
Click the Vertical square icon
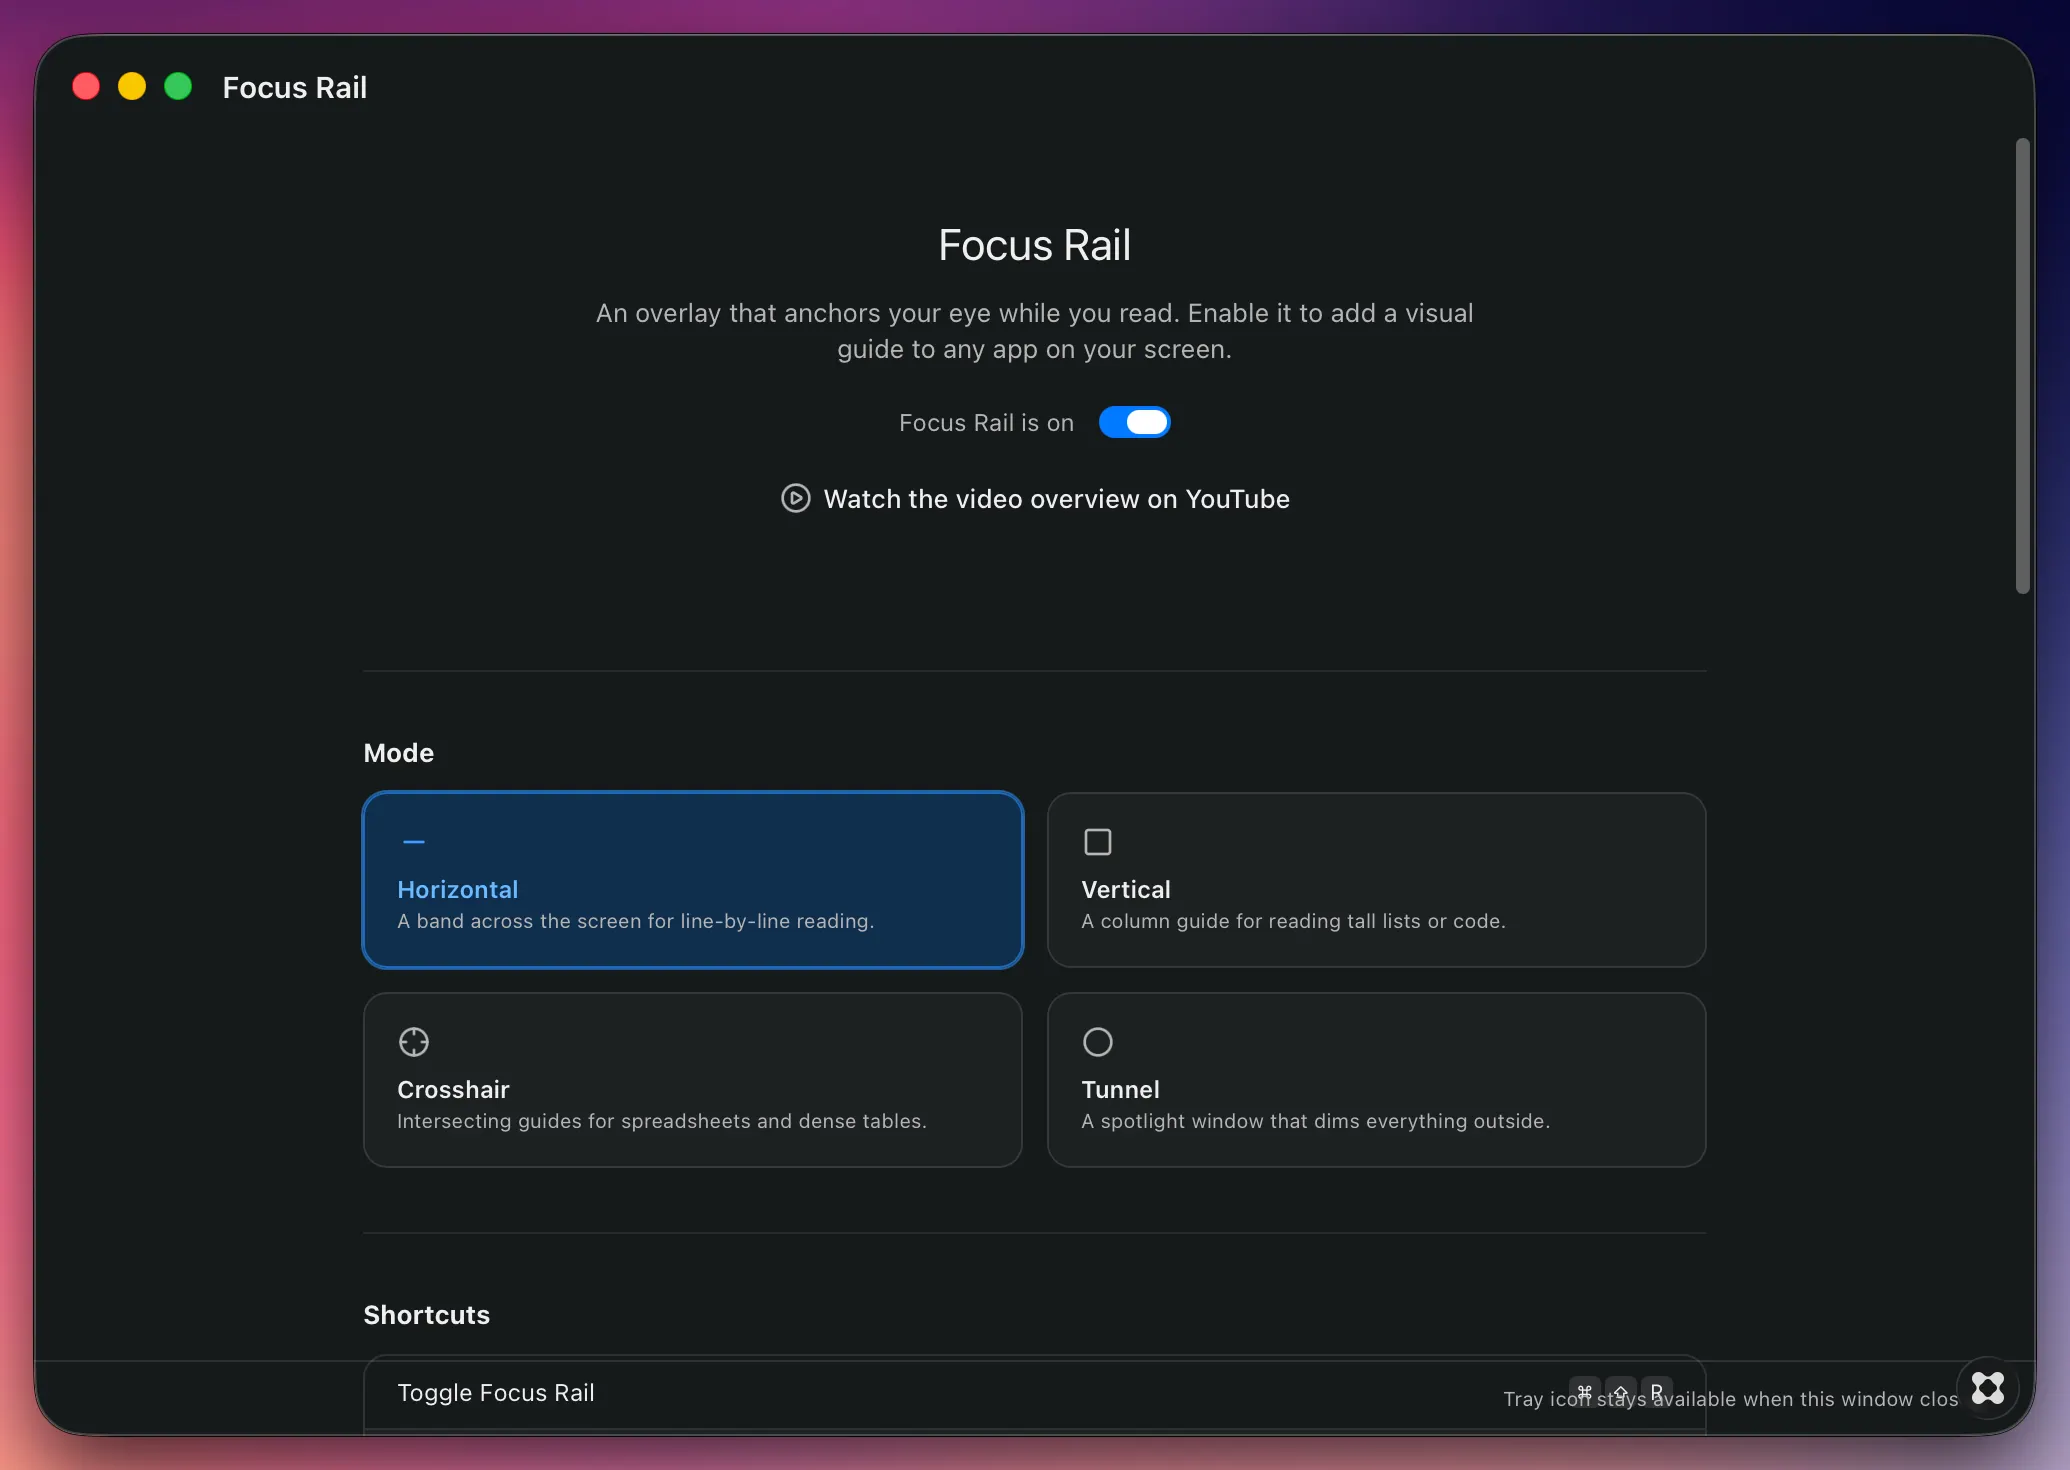1098,842
